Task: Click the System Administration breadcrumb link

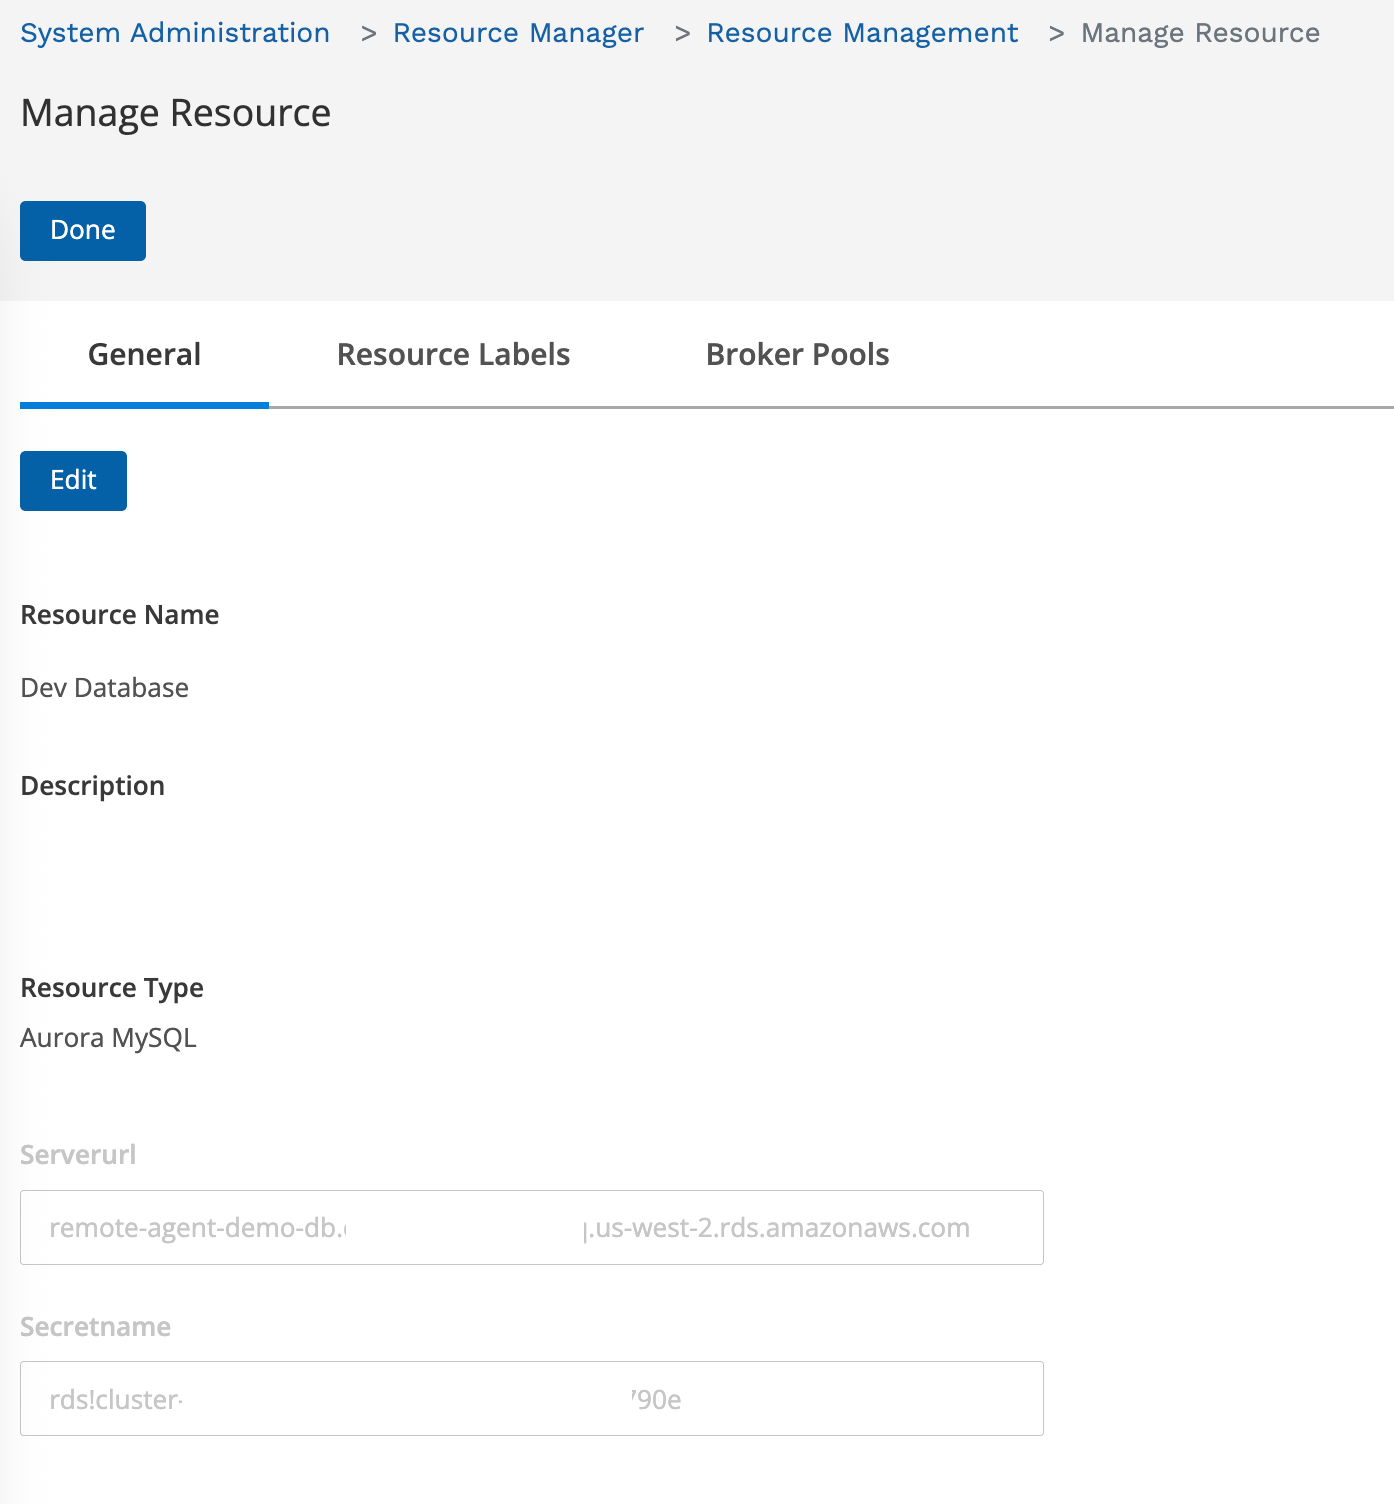Action: 175,33
